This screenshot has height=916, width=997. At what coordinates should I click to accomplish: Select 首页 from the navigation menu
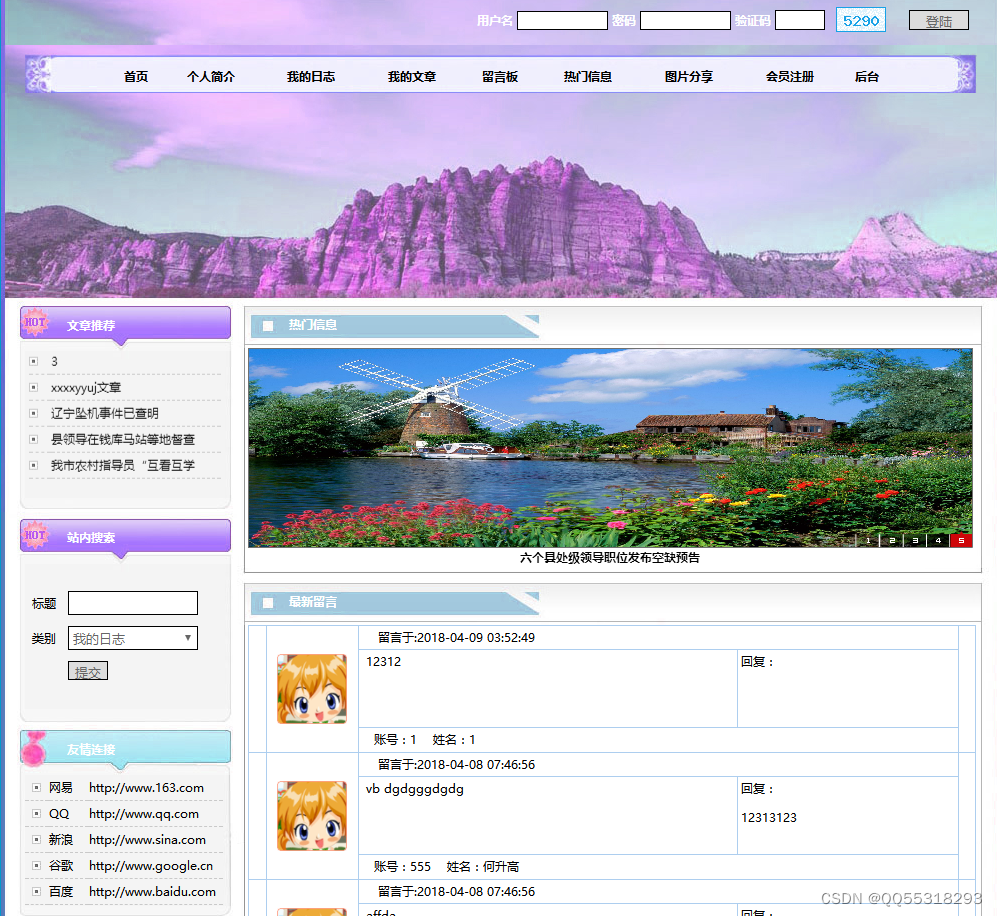point(135,75)
